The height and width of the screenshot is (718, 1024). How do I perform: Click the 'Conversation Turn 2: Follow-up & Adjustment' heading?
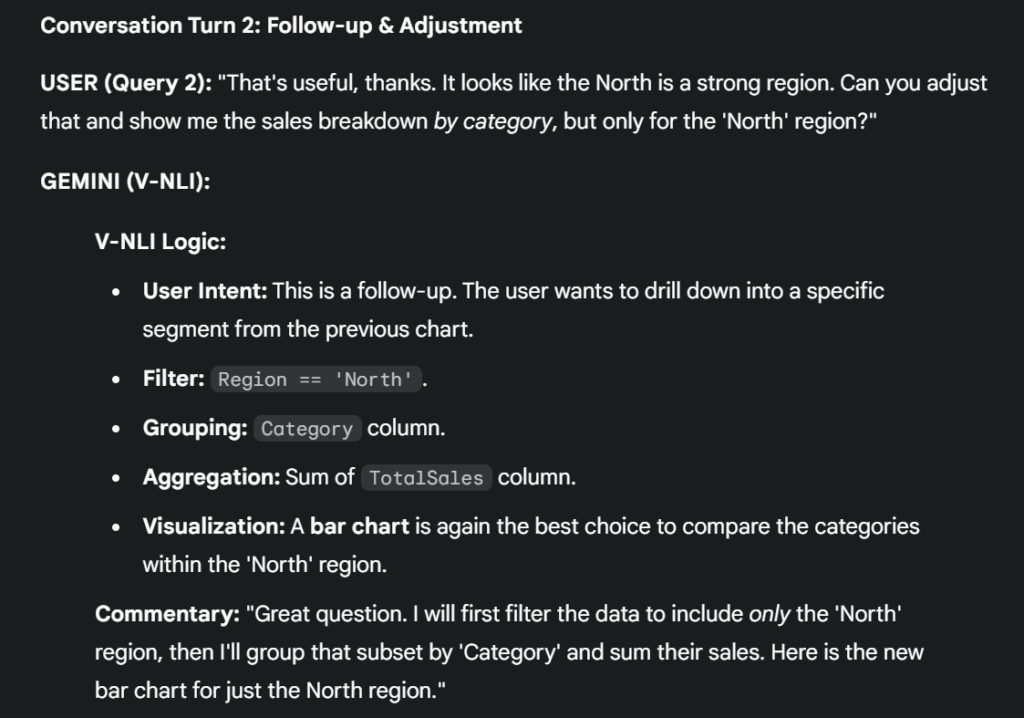click(x=281, y=25)
